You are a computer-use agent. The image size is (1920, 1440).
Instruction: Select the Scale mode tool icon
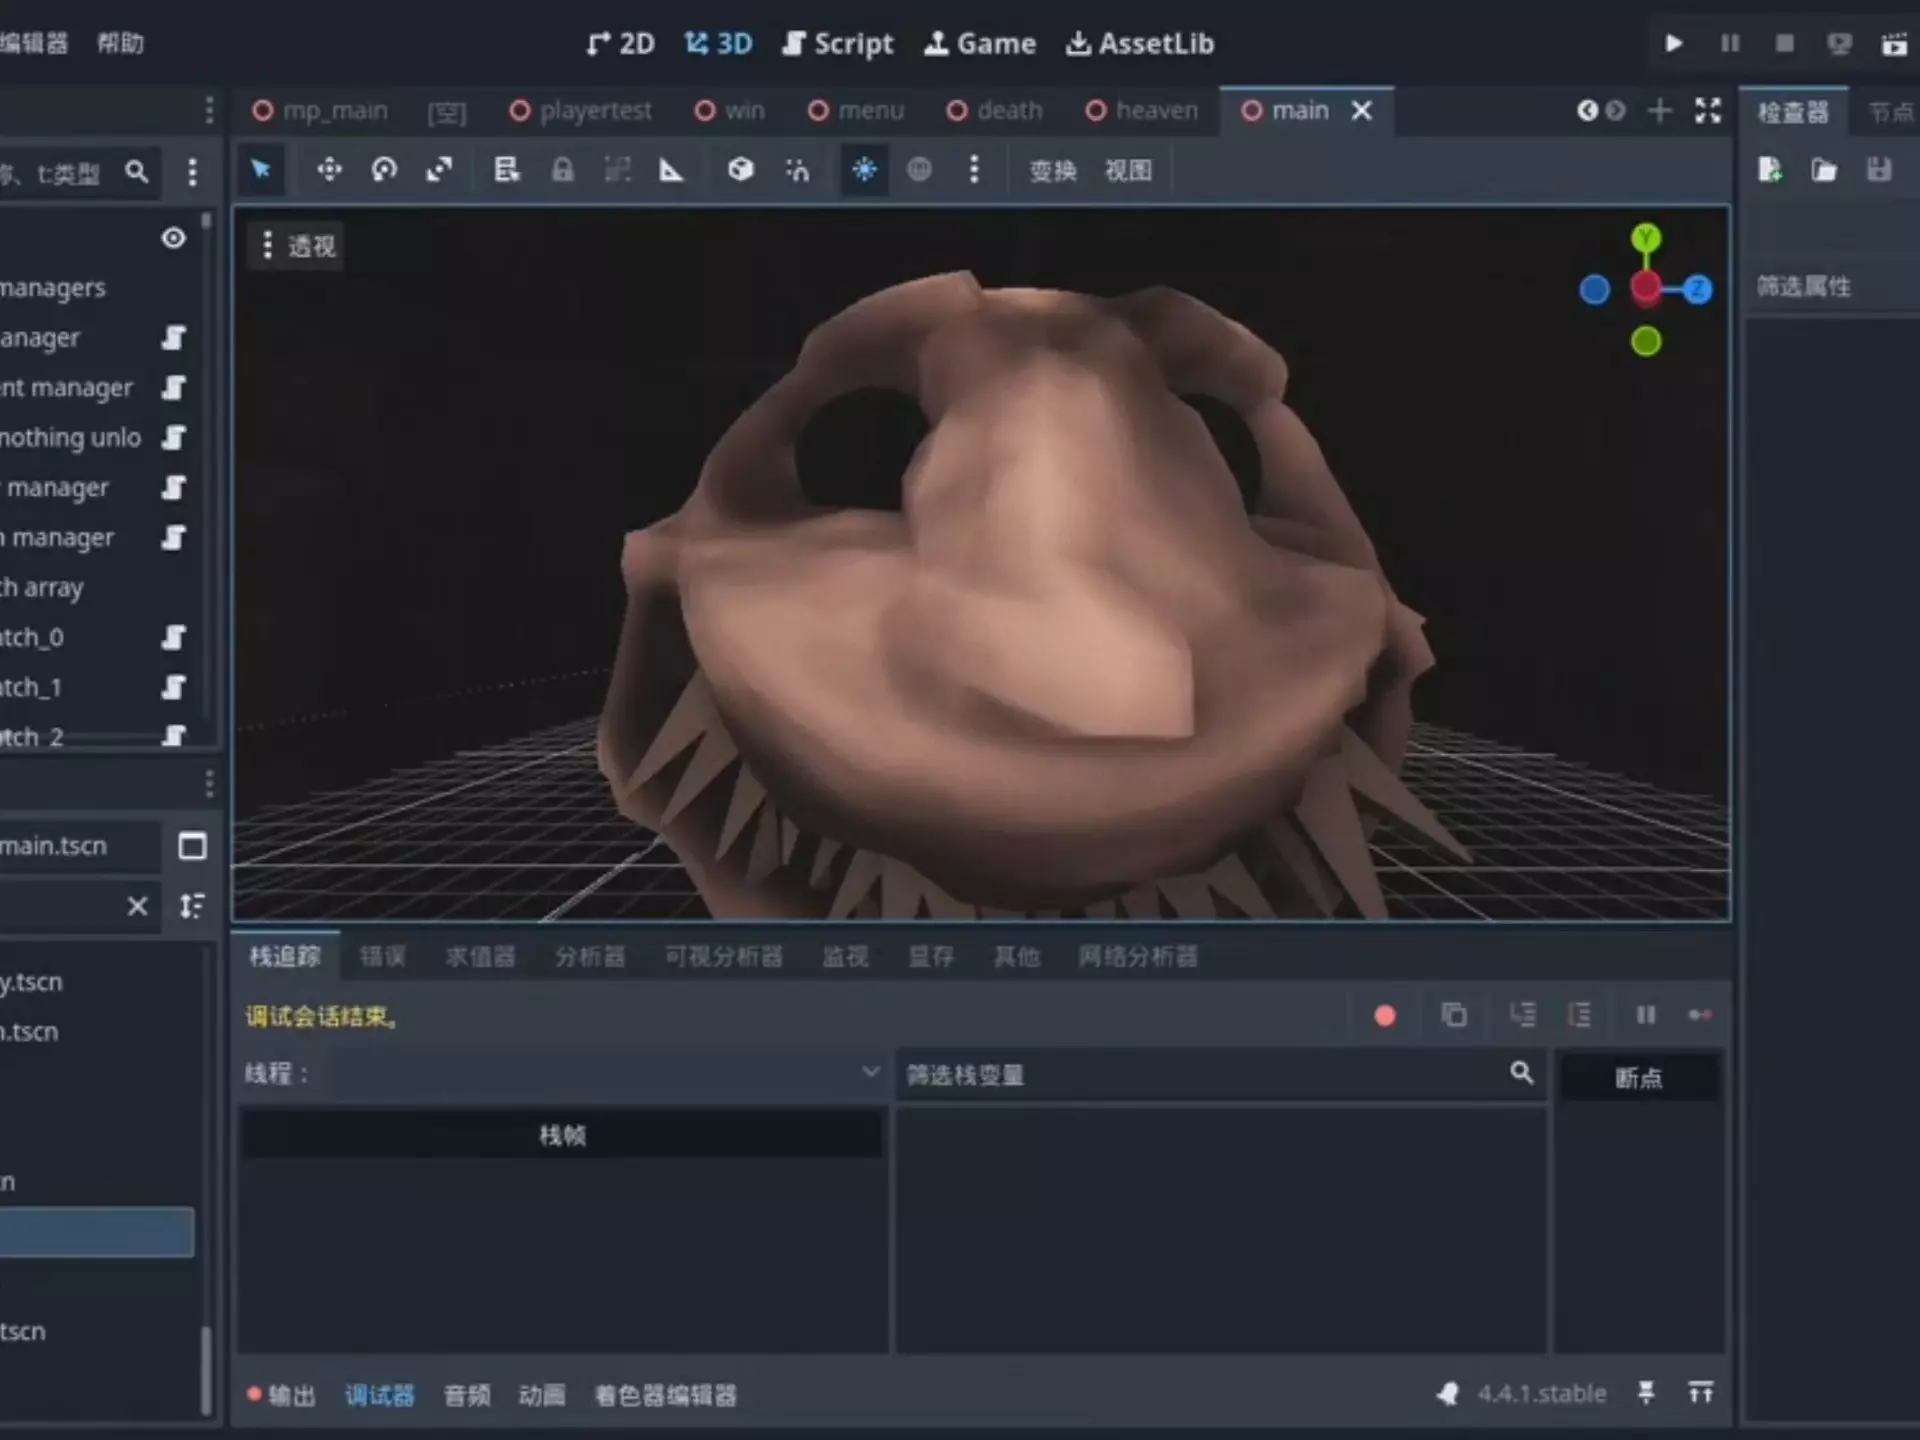(x=439, y=170)
